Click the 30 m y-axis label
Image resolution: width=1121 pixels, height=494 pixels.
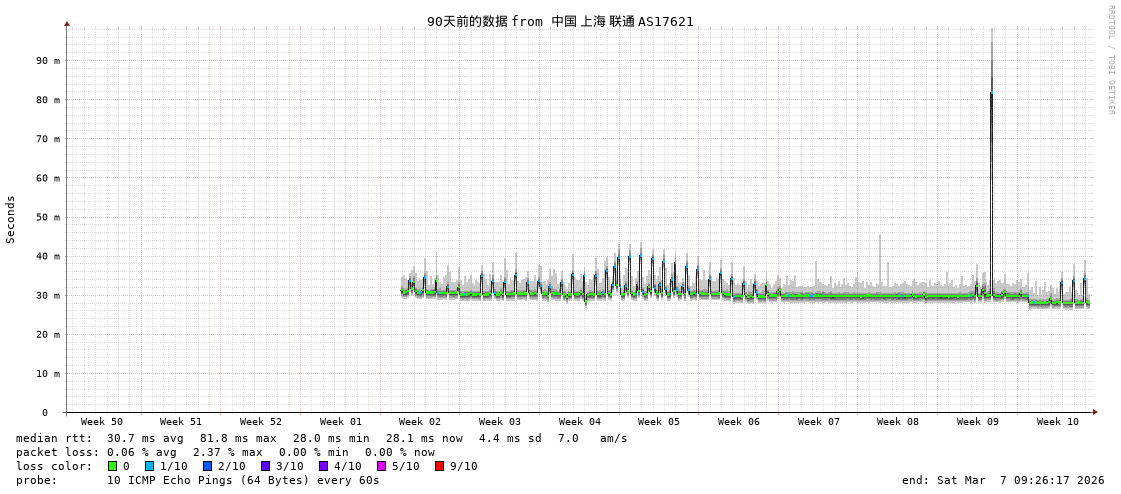click(49, 296)
